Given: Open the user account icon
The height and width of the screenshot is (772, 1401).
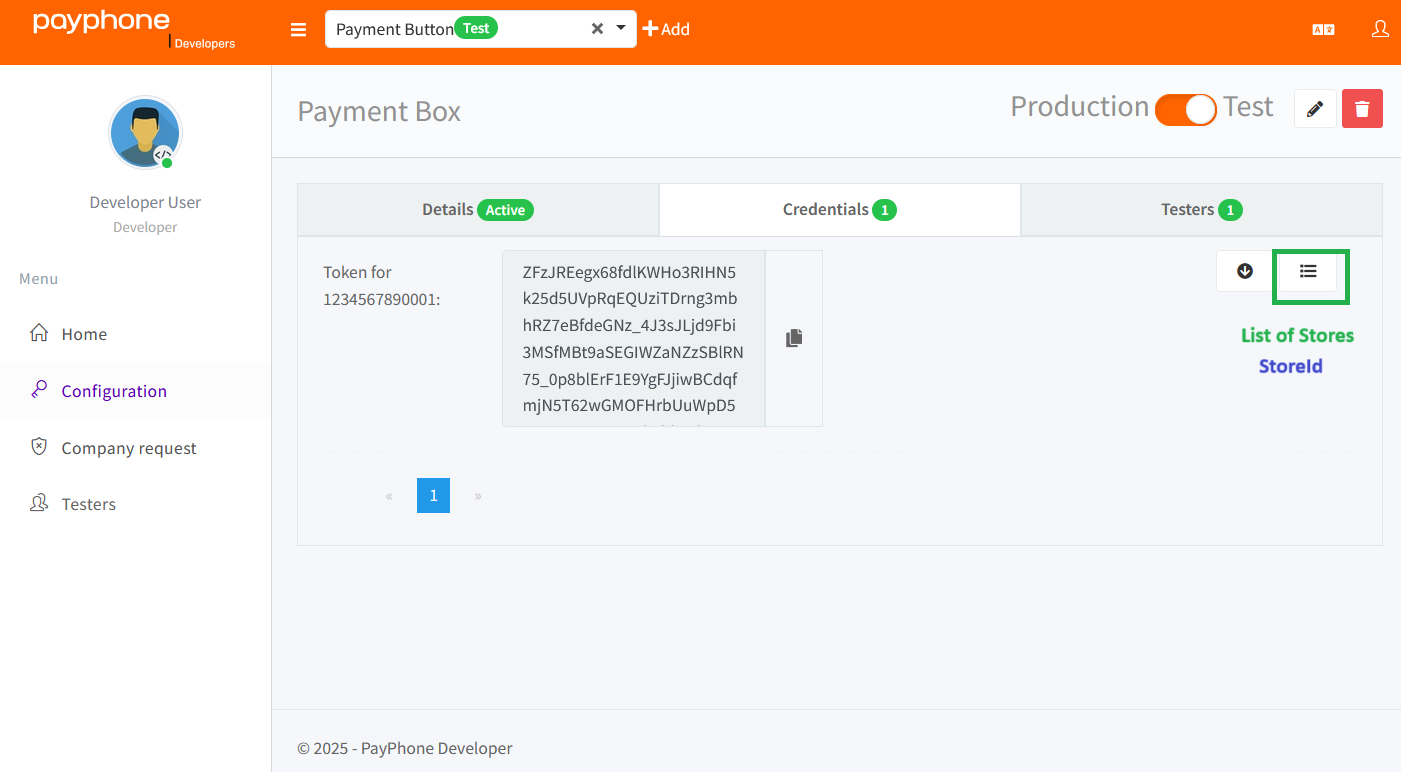Looking at the screenshot, I should (1380, 29).
